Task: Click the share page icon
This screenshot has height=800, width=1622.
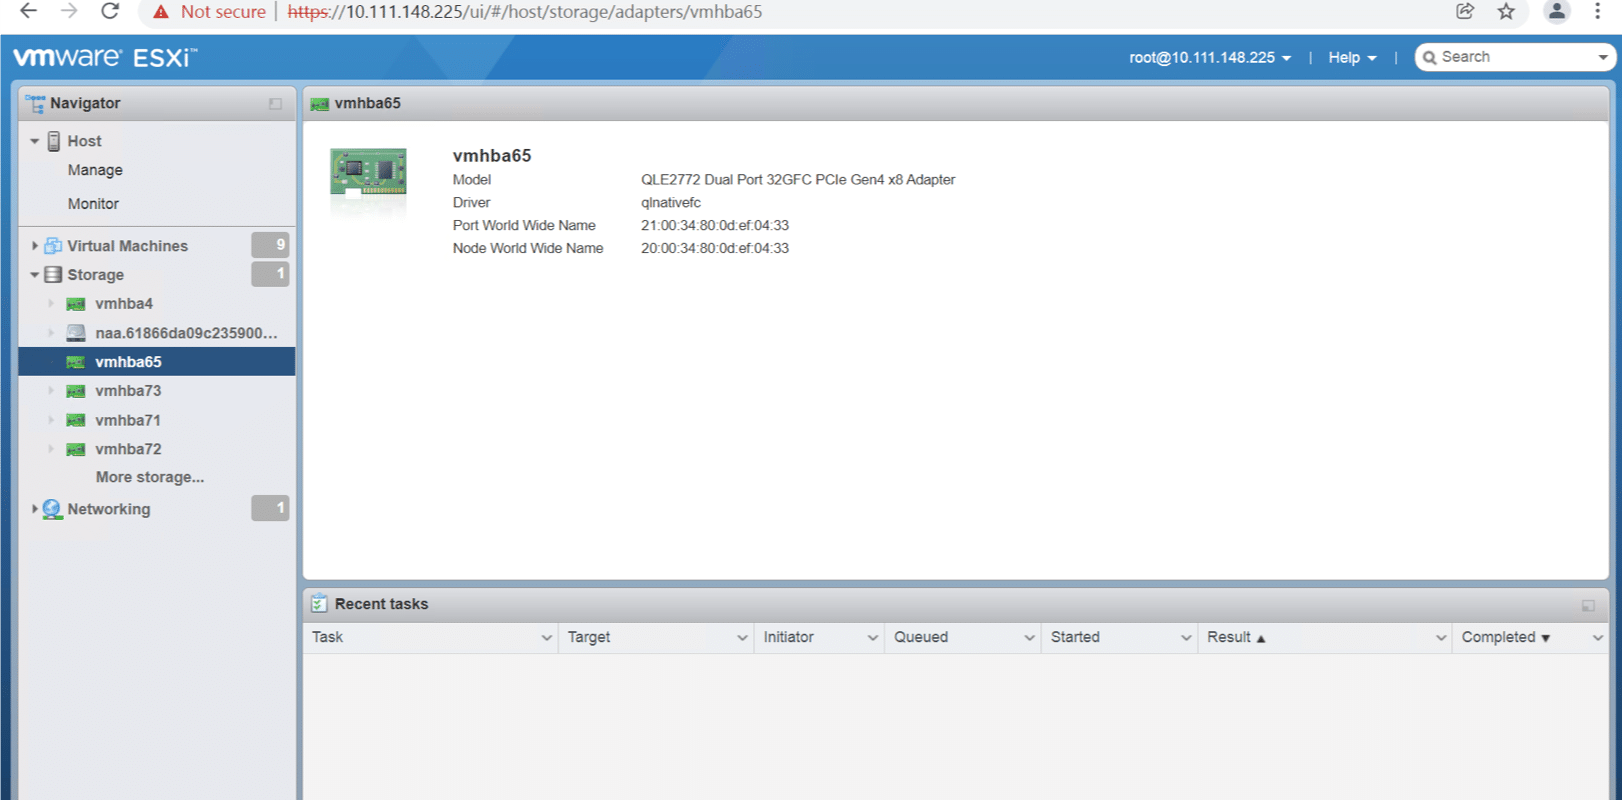Action: coord(1465,11)
